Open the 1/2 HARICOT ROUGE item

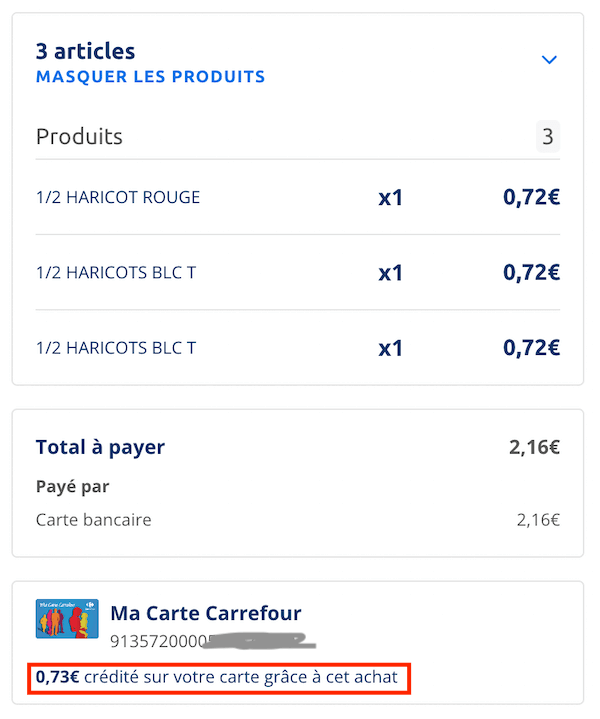[x=298, y=197]
